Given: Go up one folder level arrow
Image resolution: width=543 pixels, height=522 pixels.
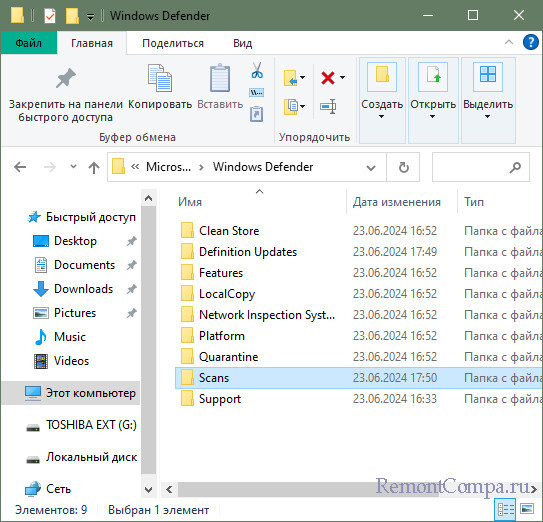Looking at the screenshot, I should pyautogui.click(x=94, y=168).
